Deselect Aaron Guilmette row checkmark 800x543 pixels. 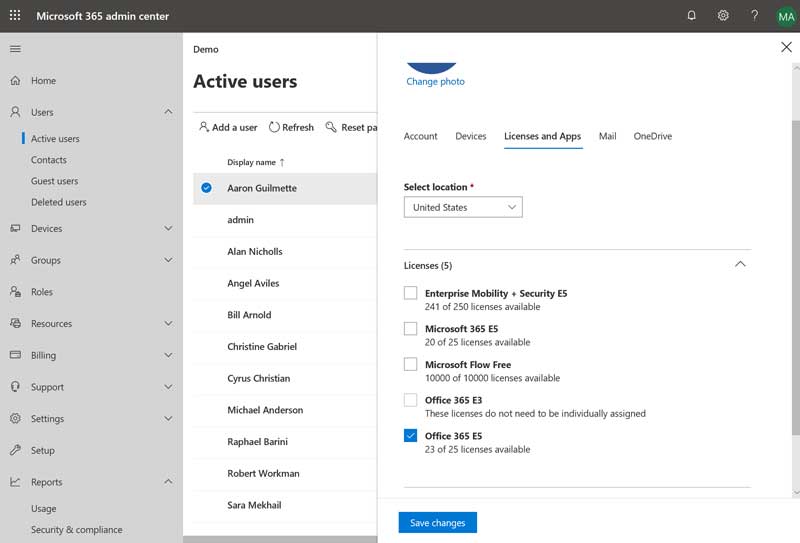pyautogui.click(x=206, y=188)
